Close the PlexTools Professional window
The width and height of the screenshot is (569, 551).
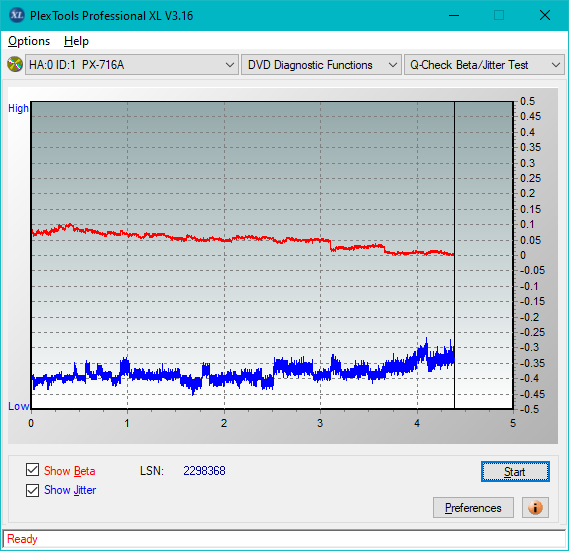(545, 15)
